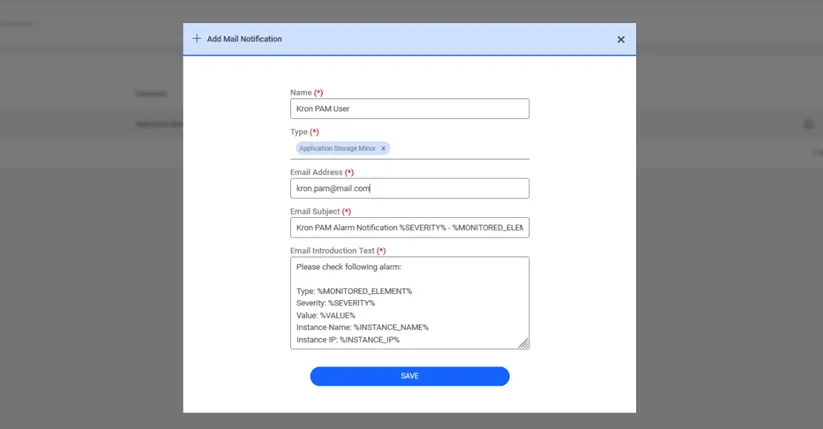Click the Email Subject field
823x429 pixels.
[409, 228]
